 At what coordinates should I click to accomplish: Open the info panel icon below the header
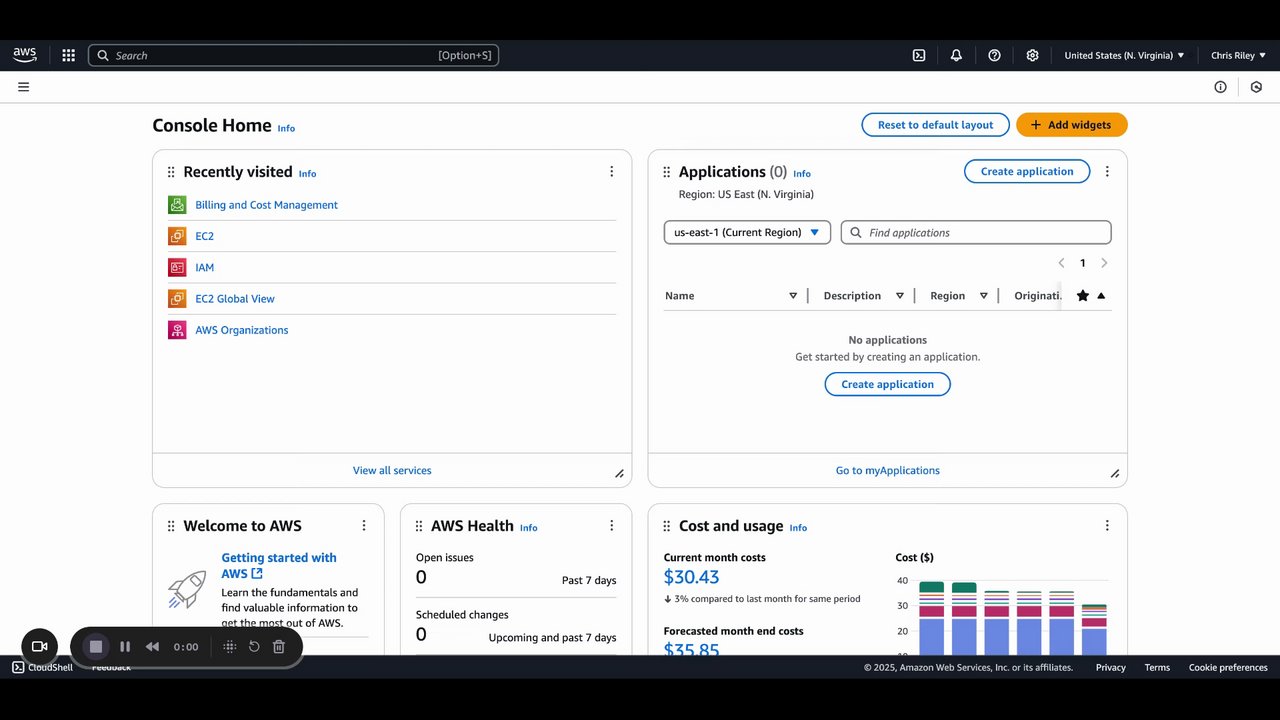click(x=1220, y=87)
